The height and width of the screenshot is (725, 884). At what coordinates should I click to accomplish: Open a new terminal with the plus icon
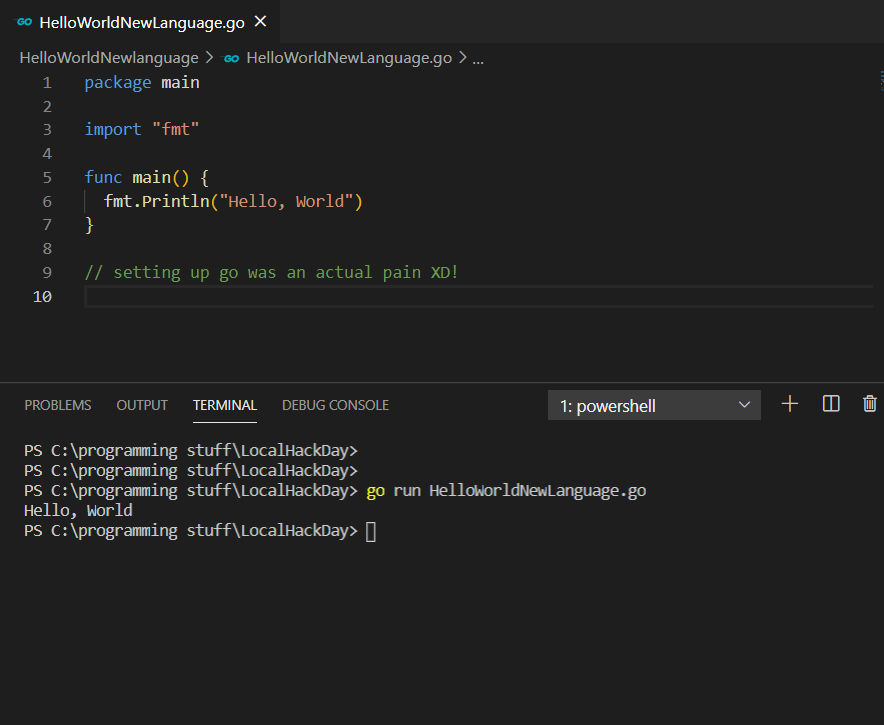click(x=789, y=403)
